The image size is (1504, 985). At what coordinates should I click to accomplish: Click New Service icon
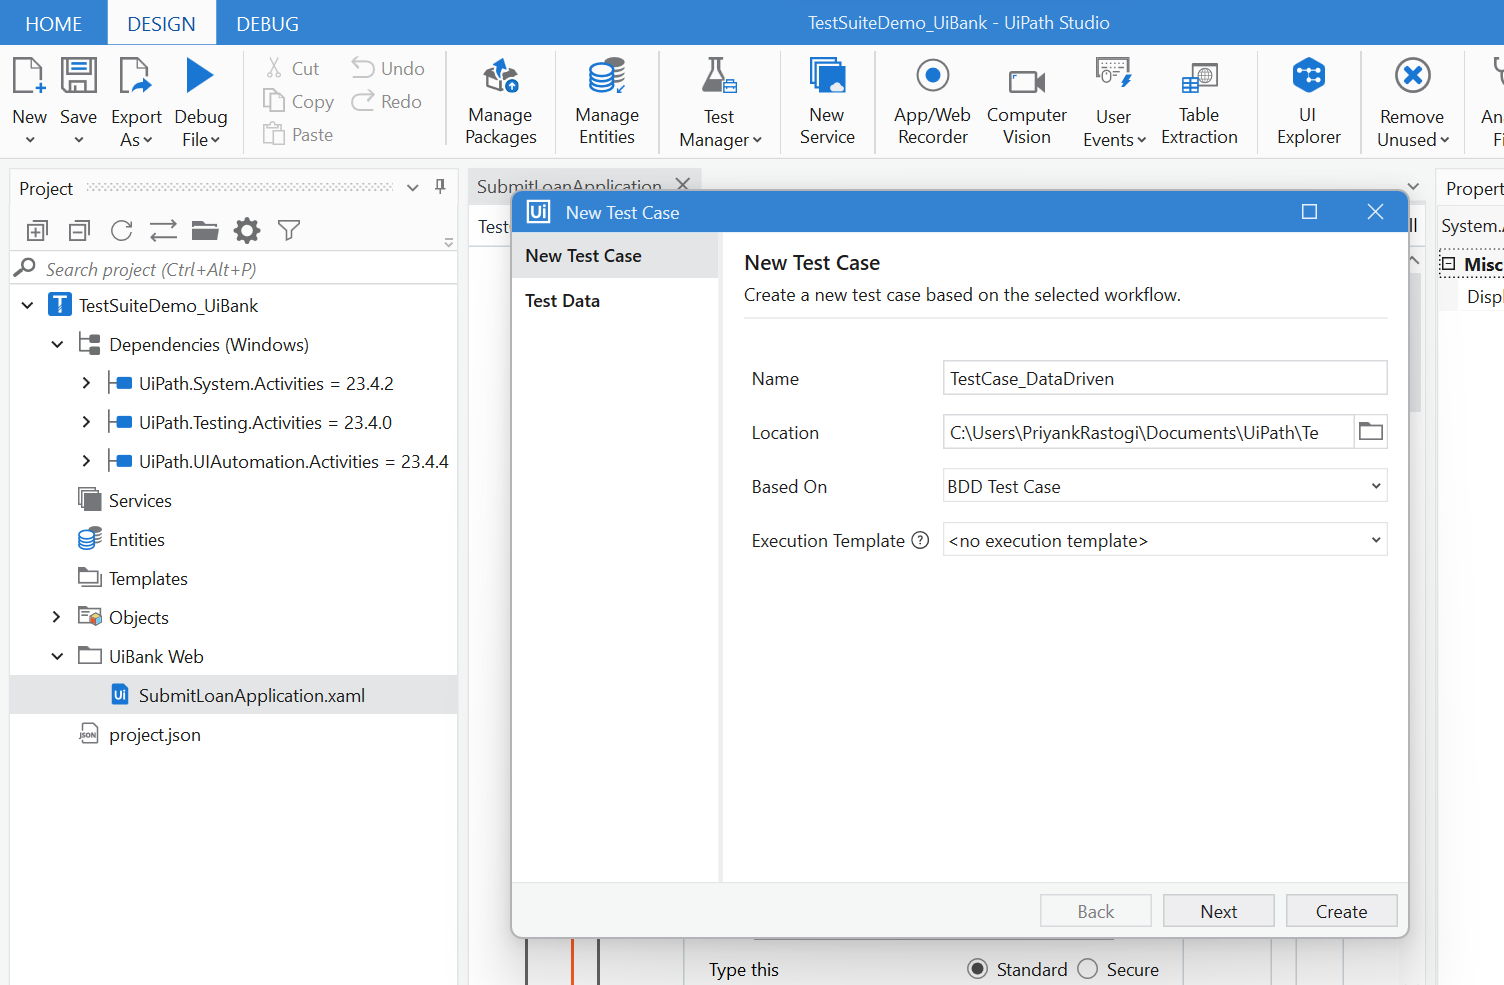tap(827, 76)
